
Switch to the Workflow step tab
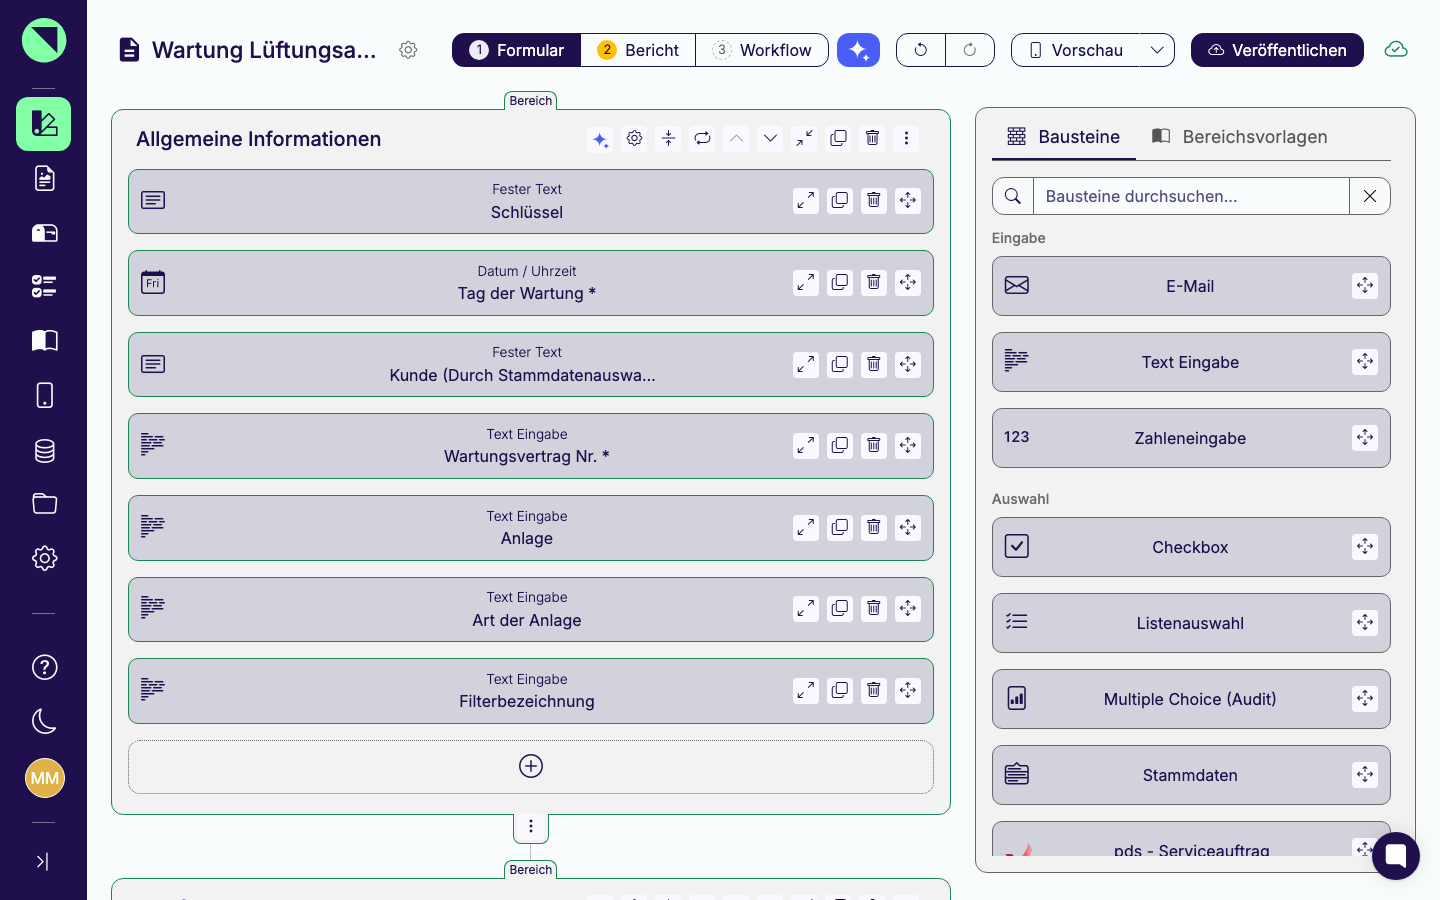pyautogui.click(x=762, y=50)
